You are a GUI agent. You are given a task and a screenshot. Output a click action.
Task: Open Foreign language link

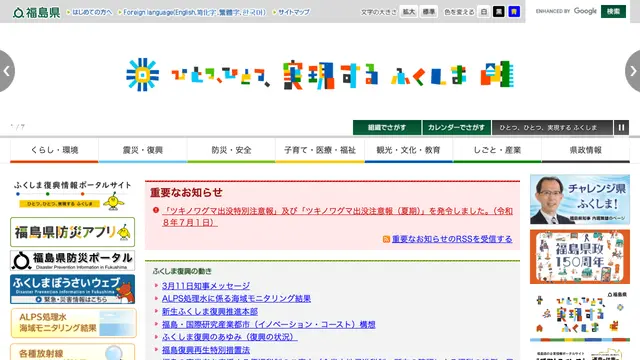194,12
